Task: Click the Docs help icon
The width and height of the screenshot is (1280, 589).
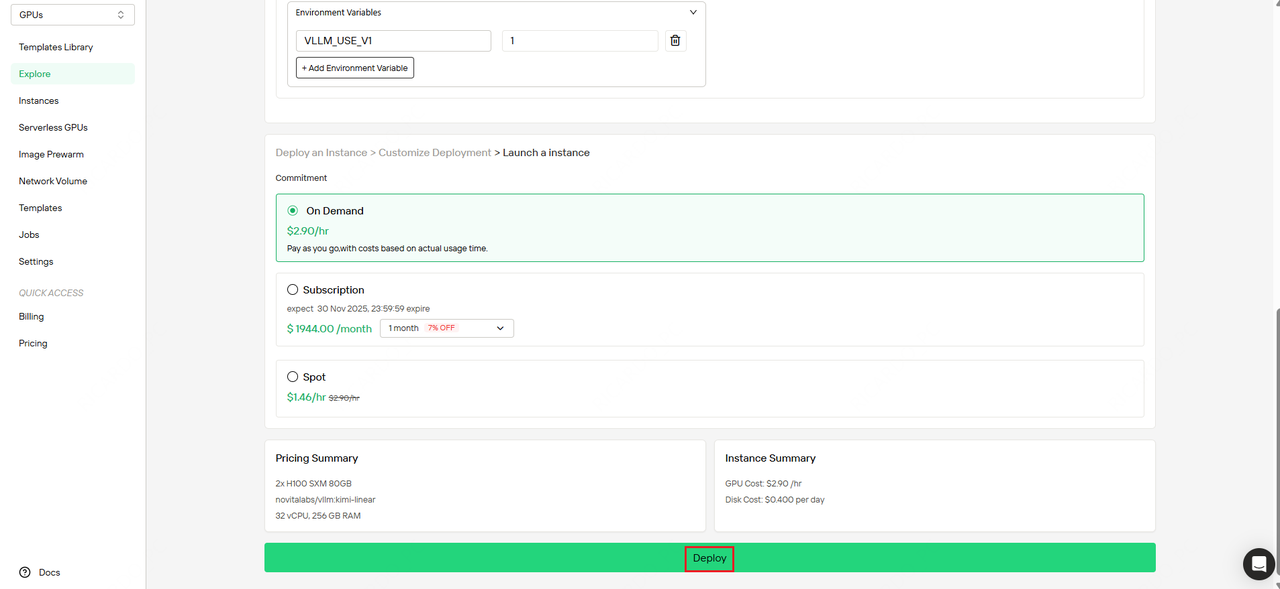Action: (x=25, y=572)
